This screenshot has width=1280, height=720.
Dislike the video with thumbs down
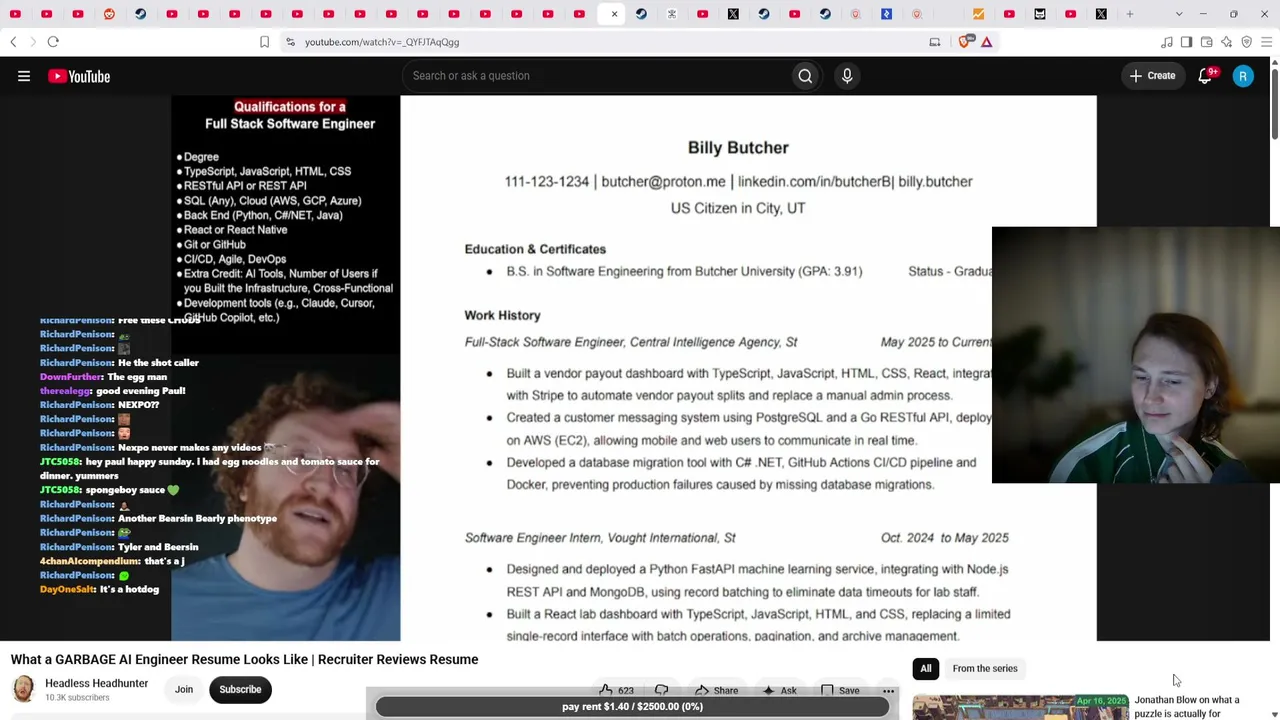click(x=661, y=690)
